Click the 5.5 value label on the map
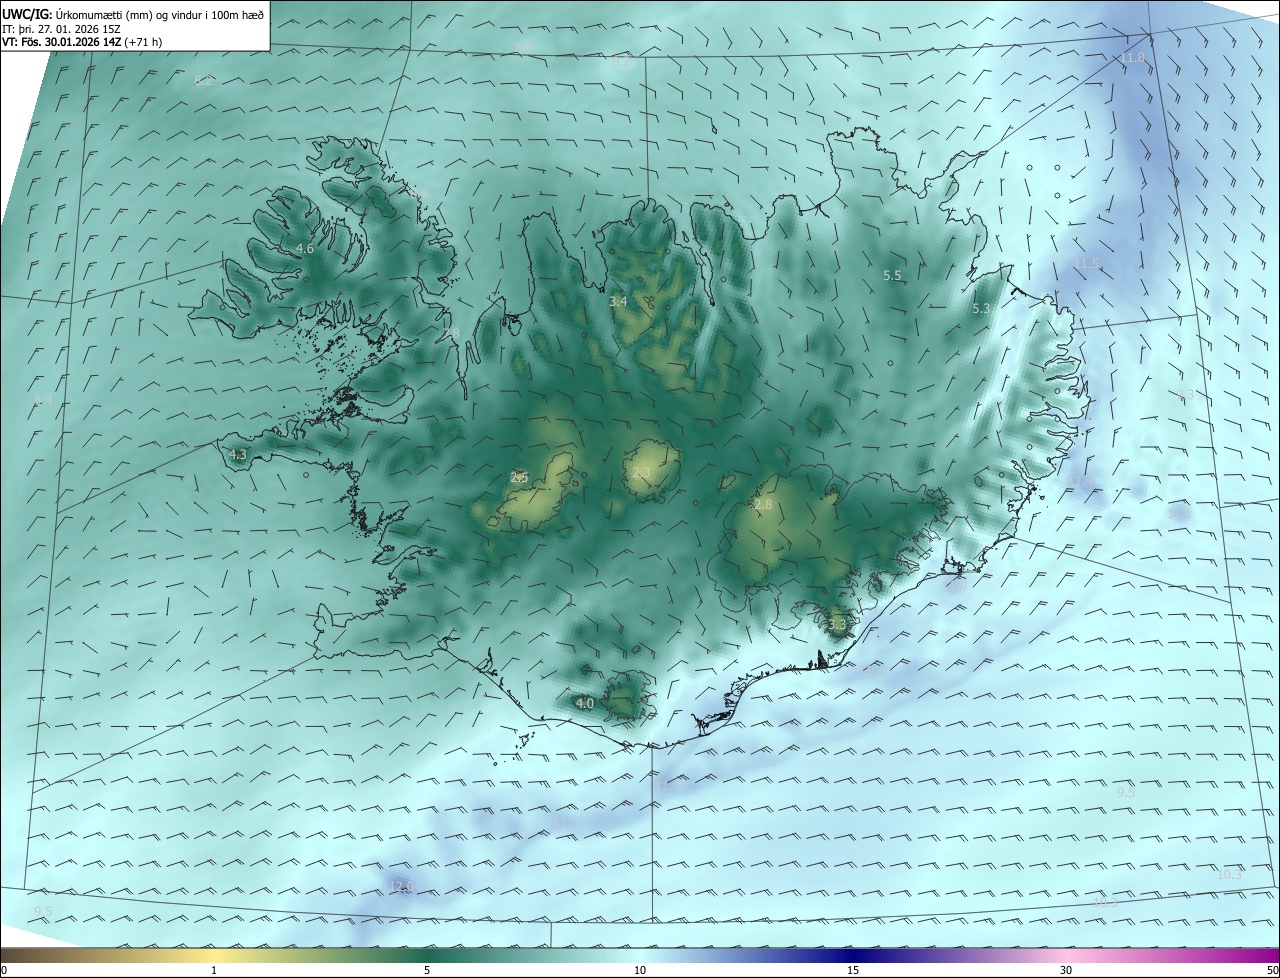Viewport: 1280px width, 978px height. coord(892,275)
